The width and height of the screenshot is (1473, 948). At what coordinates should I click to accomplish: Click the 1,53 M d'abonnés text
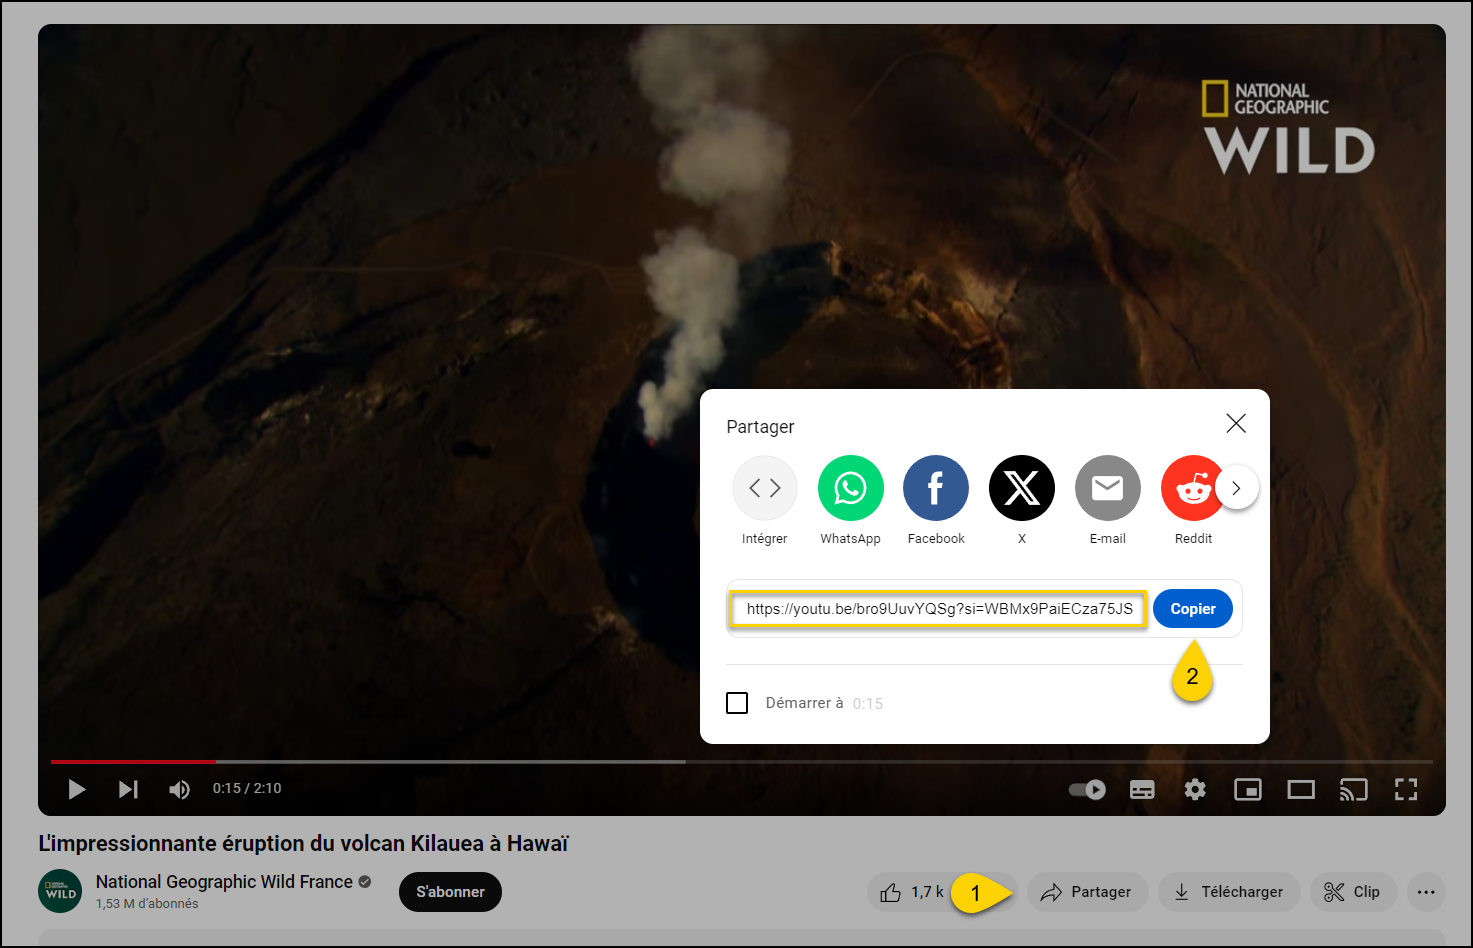click(147, 904)
